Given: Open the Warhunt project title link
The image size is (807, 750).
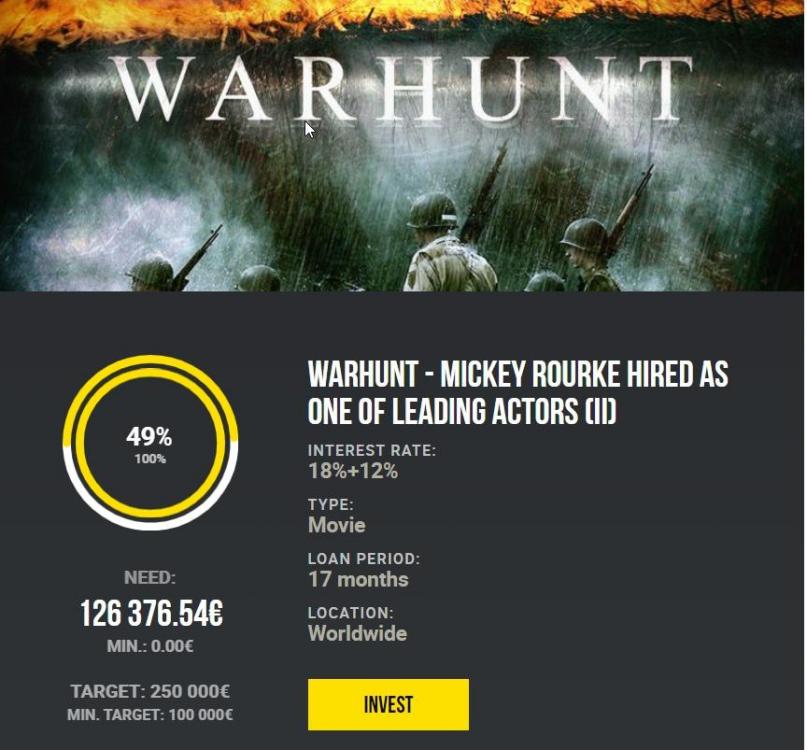Looking at the screenshot, I should tap(518, 392).
